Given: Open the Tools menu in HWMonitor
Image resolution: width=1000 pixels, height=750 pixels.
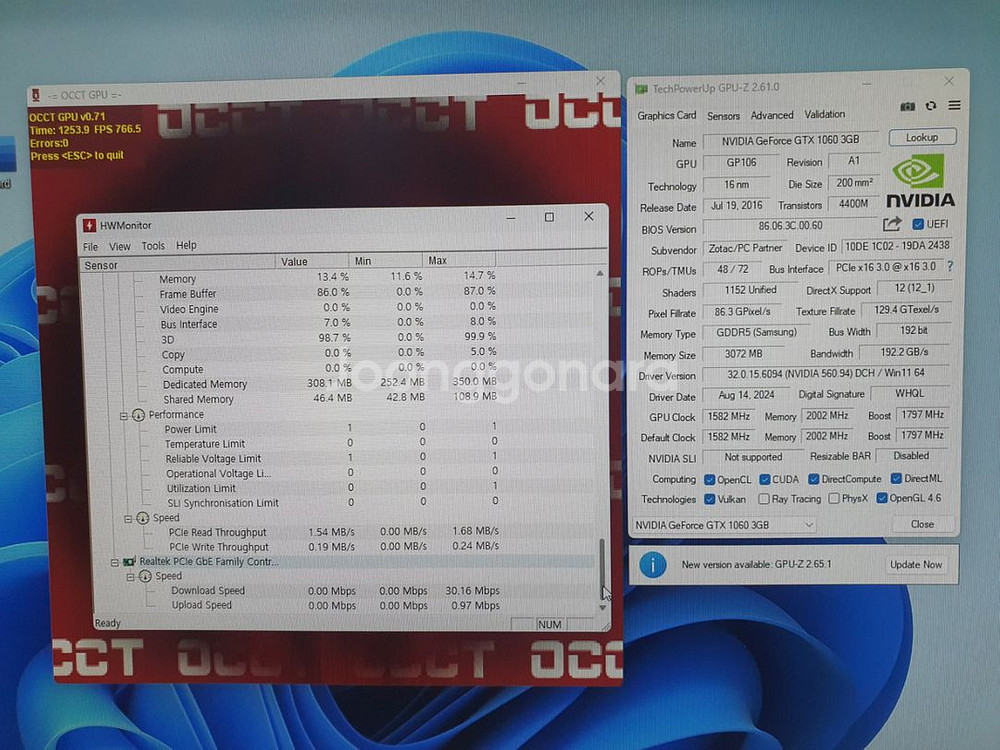Looking at the screenshot, I should click(153, 246).
